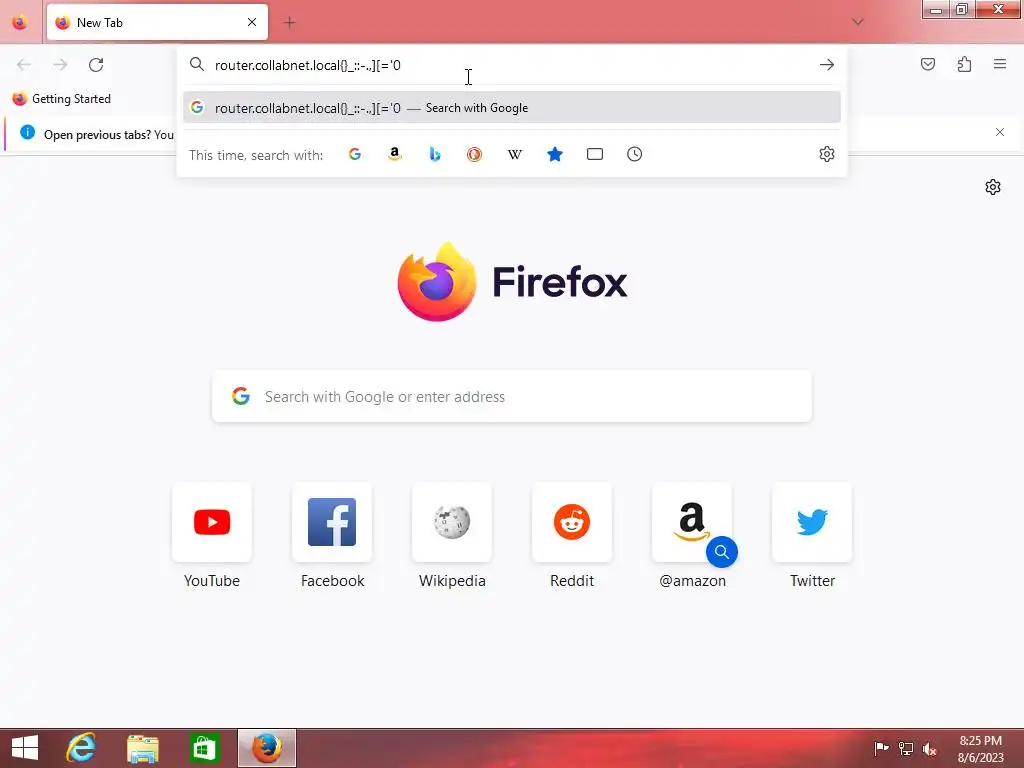Open File Explorer from taskbar
The height and width of the screenshot is (768, 1024).
[142, 748]
